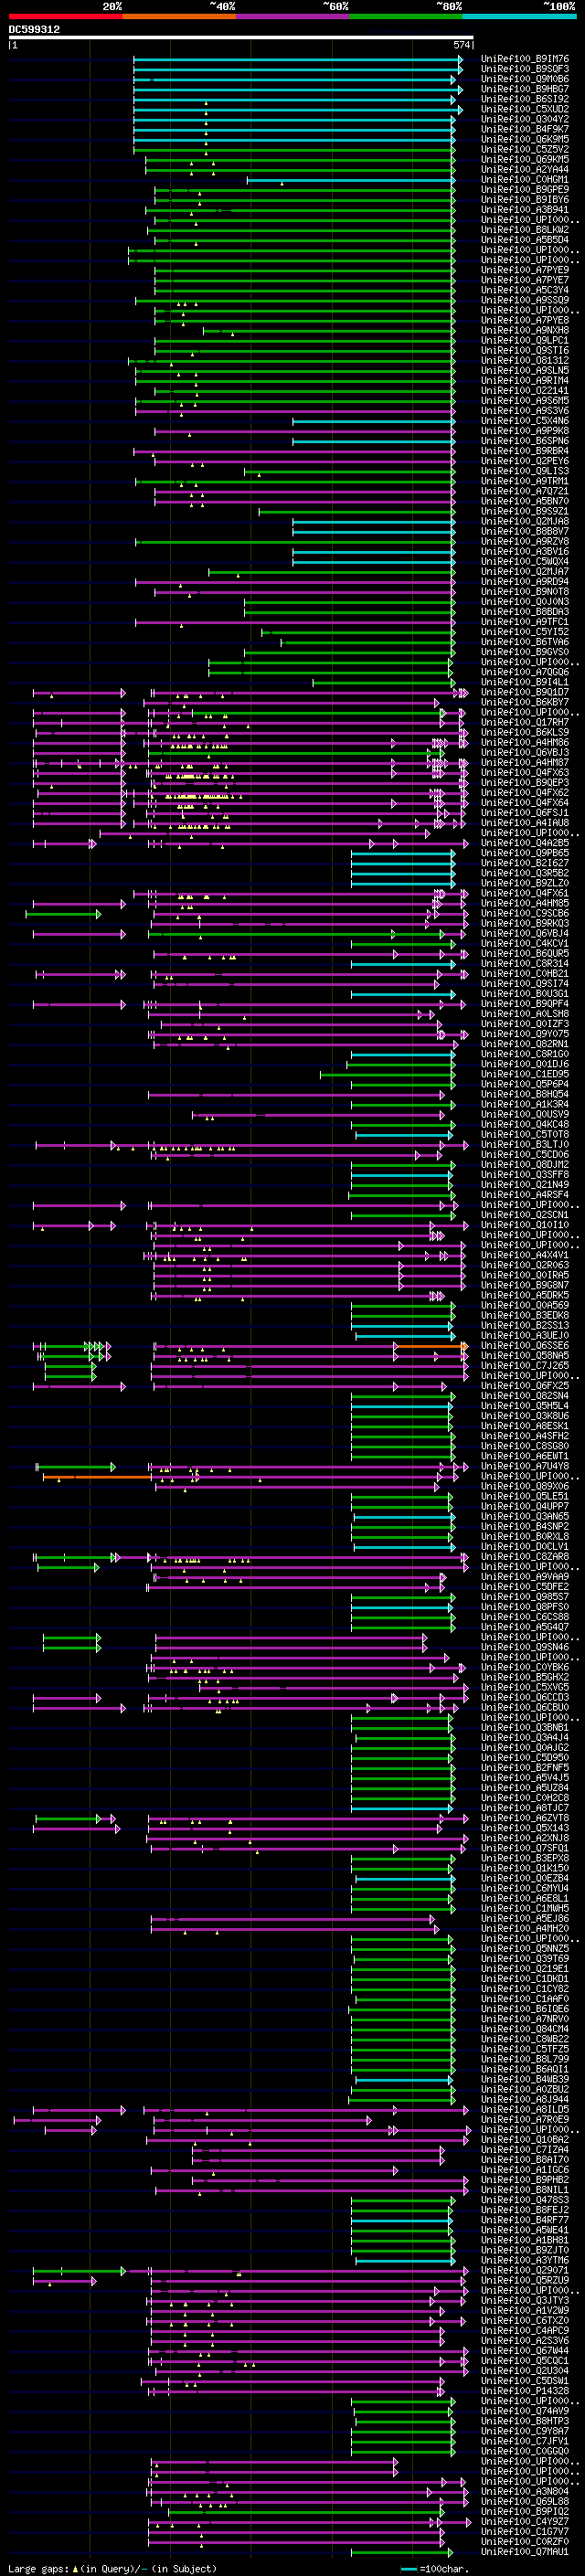
Task: Select label UniRef100_Q9LPC1
Action: pos(525,340)
